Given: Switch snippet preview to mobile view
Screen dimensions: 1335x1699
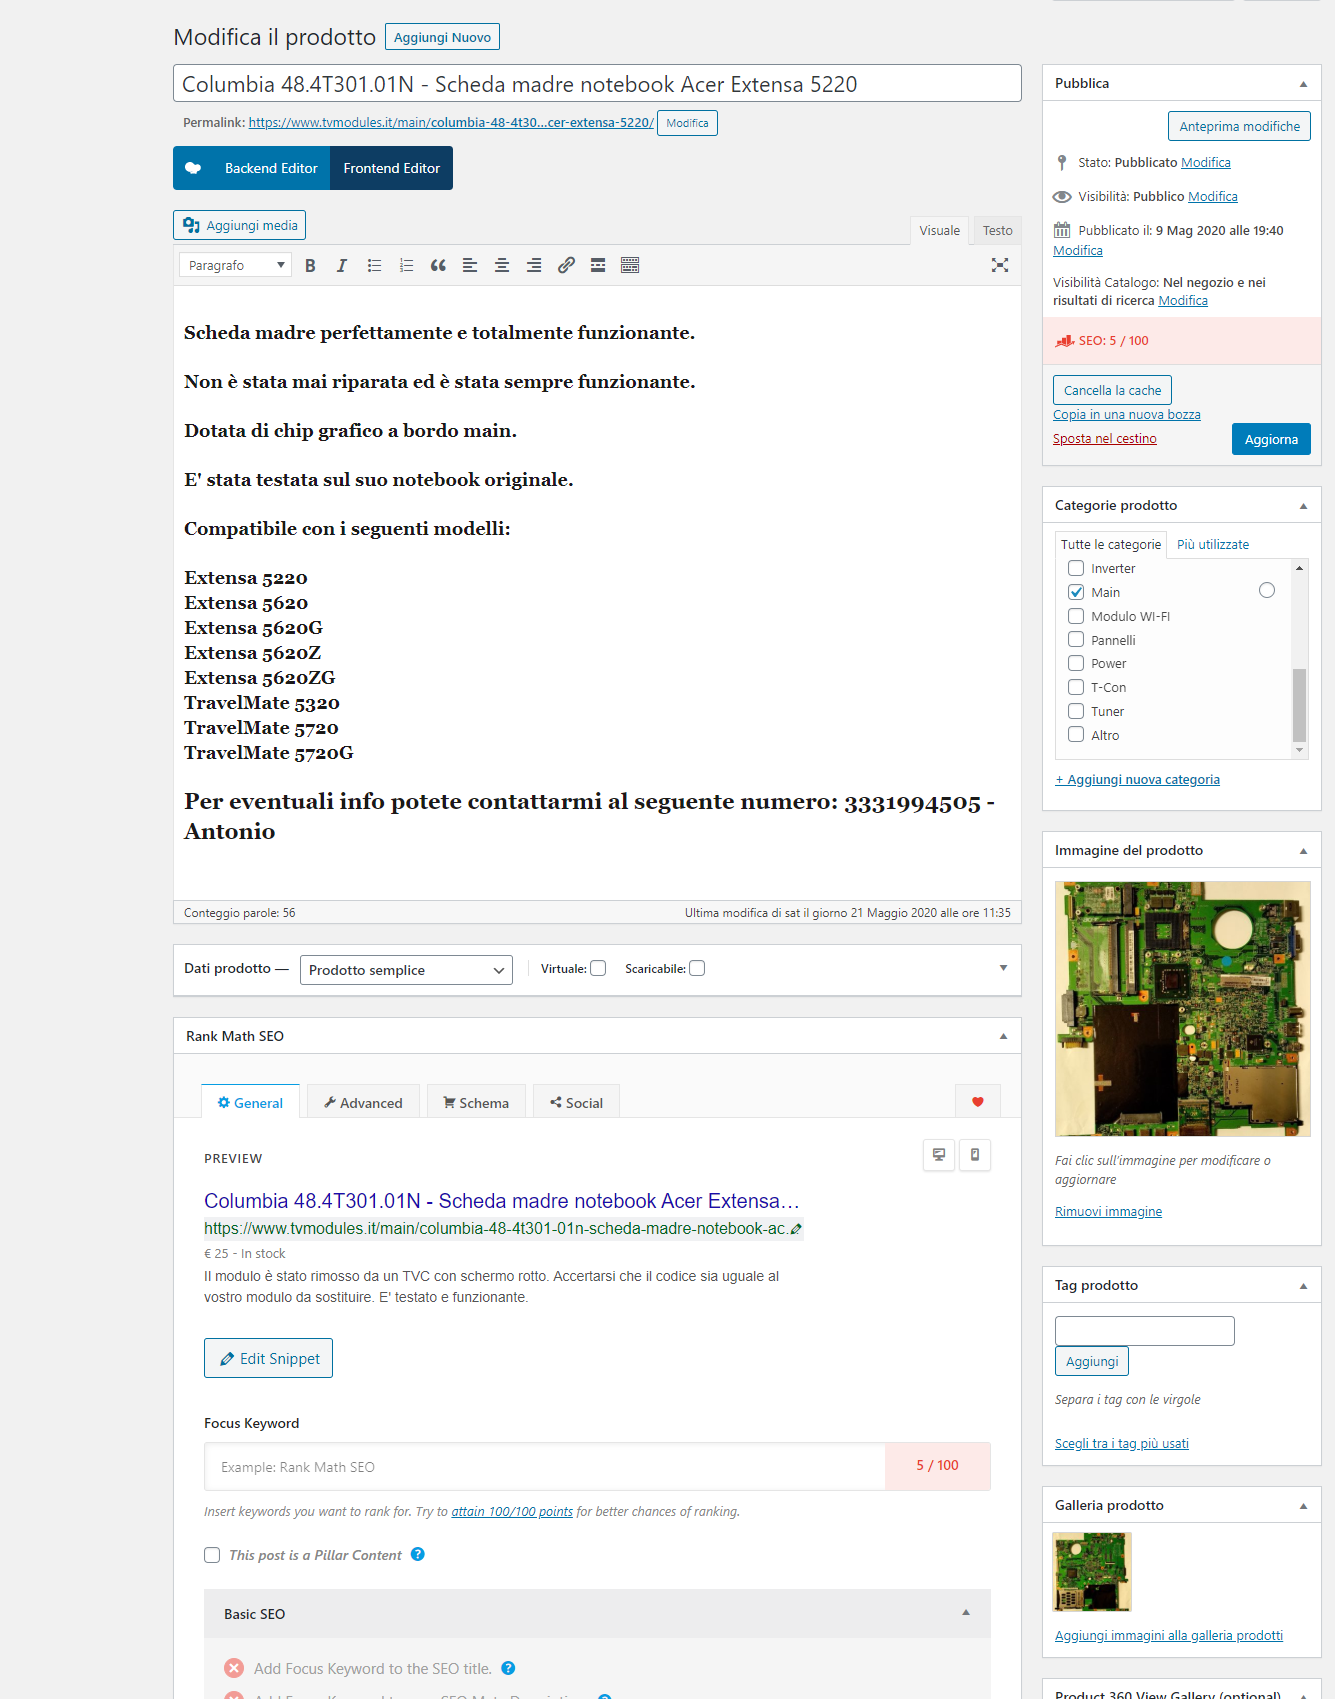Looking at the screenshot, I should pyautogui.click(x=975, y=1155).
